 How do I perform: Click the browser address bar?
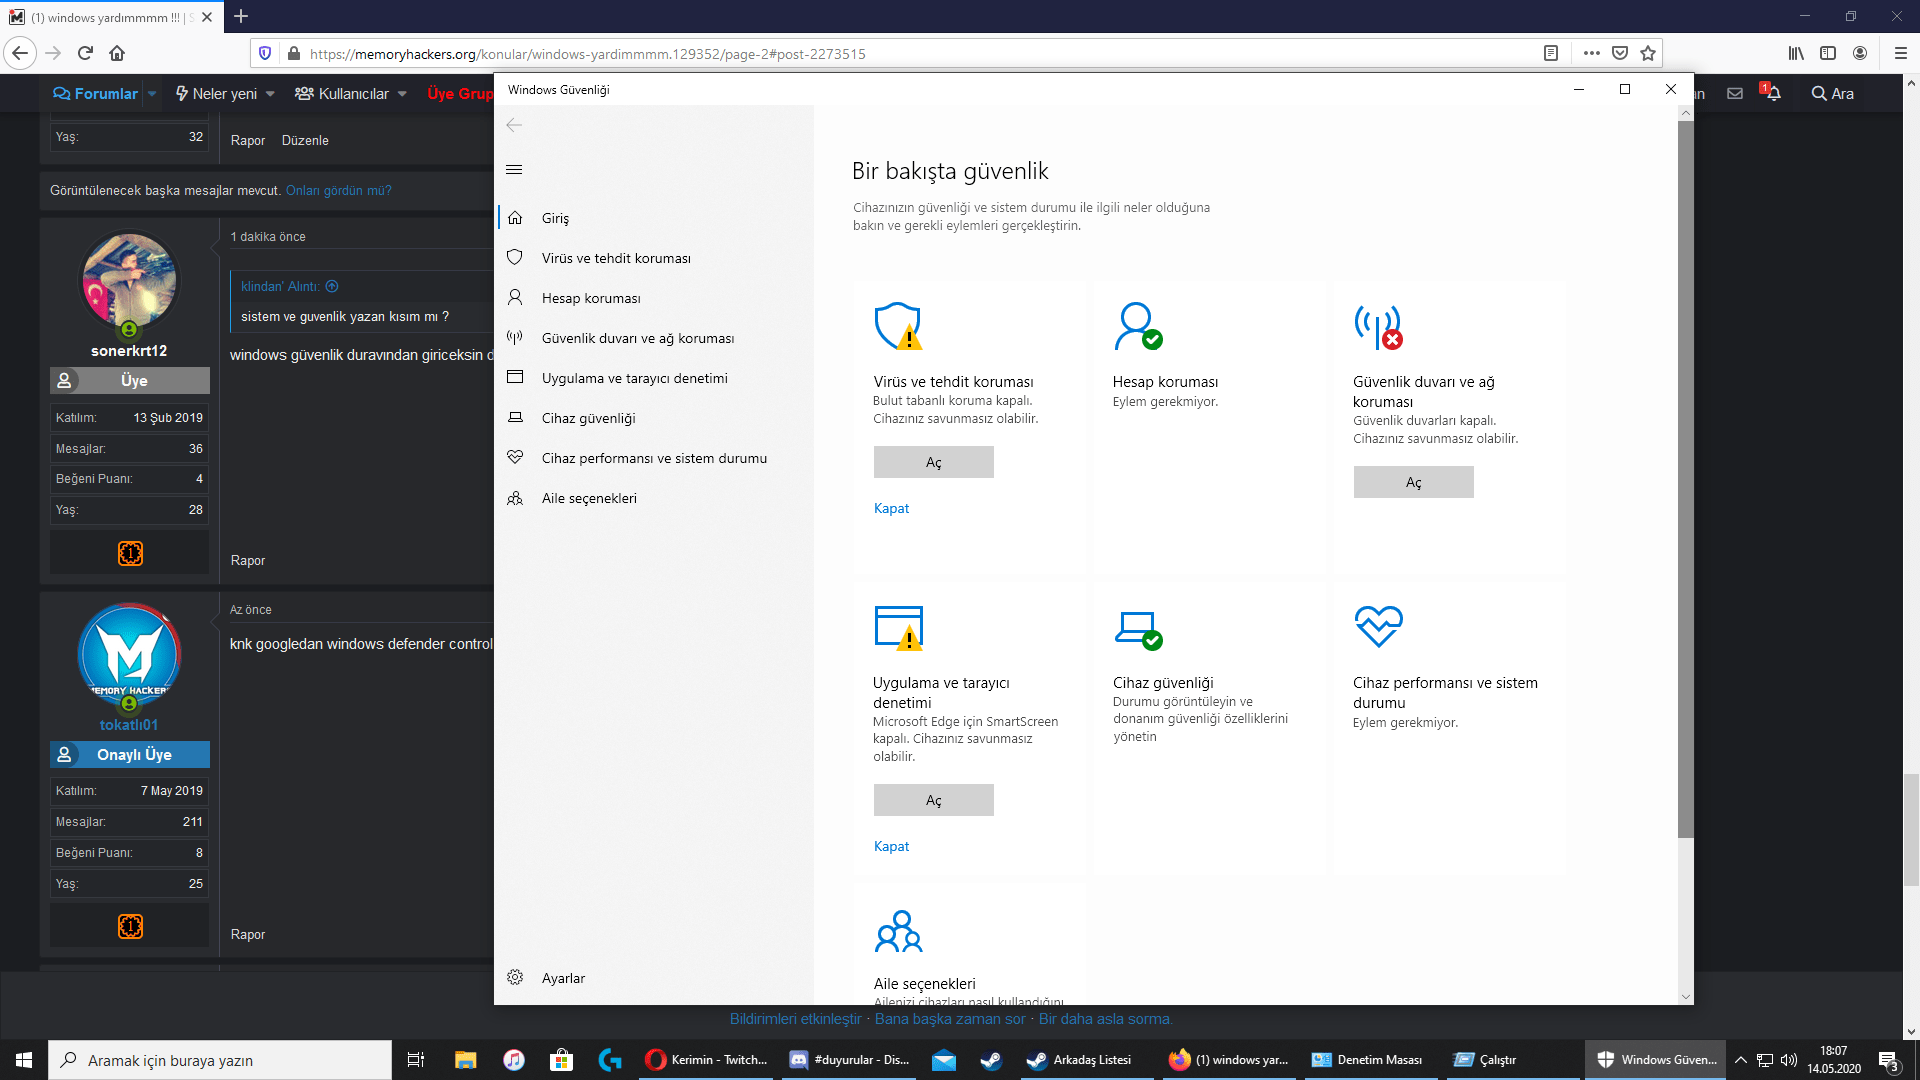point(920,54)
